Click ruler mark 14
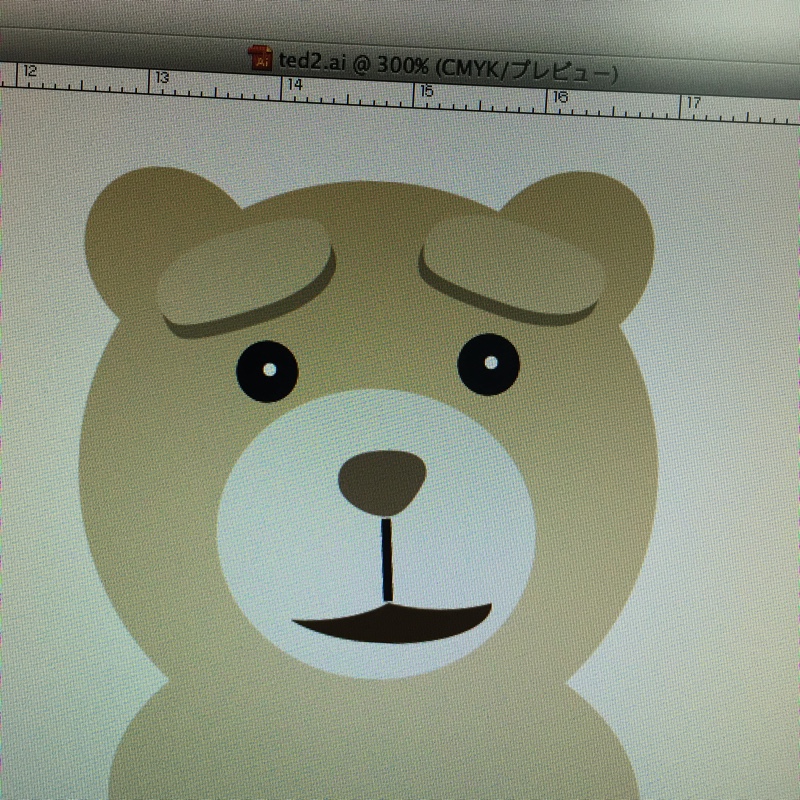 click(x=295, y=85)
